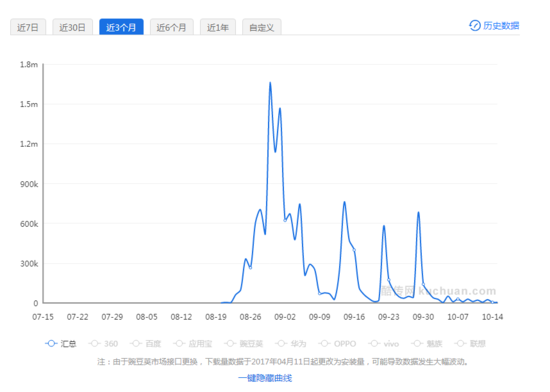550x392 pixels.
Task: Enable the 百度 legend series
Action: [136, 344]
